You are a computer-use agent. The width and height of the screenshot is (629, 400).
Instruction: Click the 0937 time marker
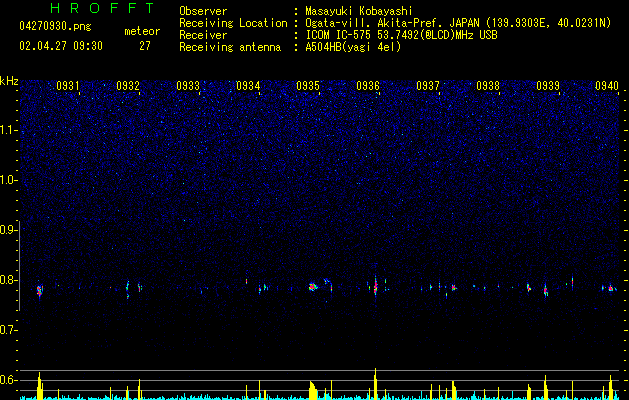click(428, 86)
